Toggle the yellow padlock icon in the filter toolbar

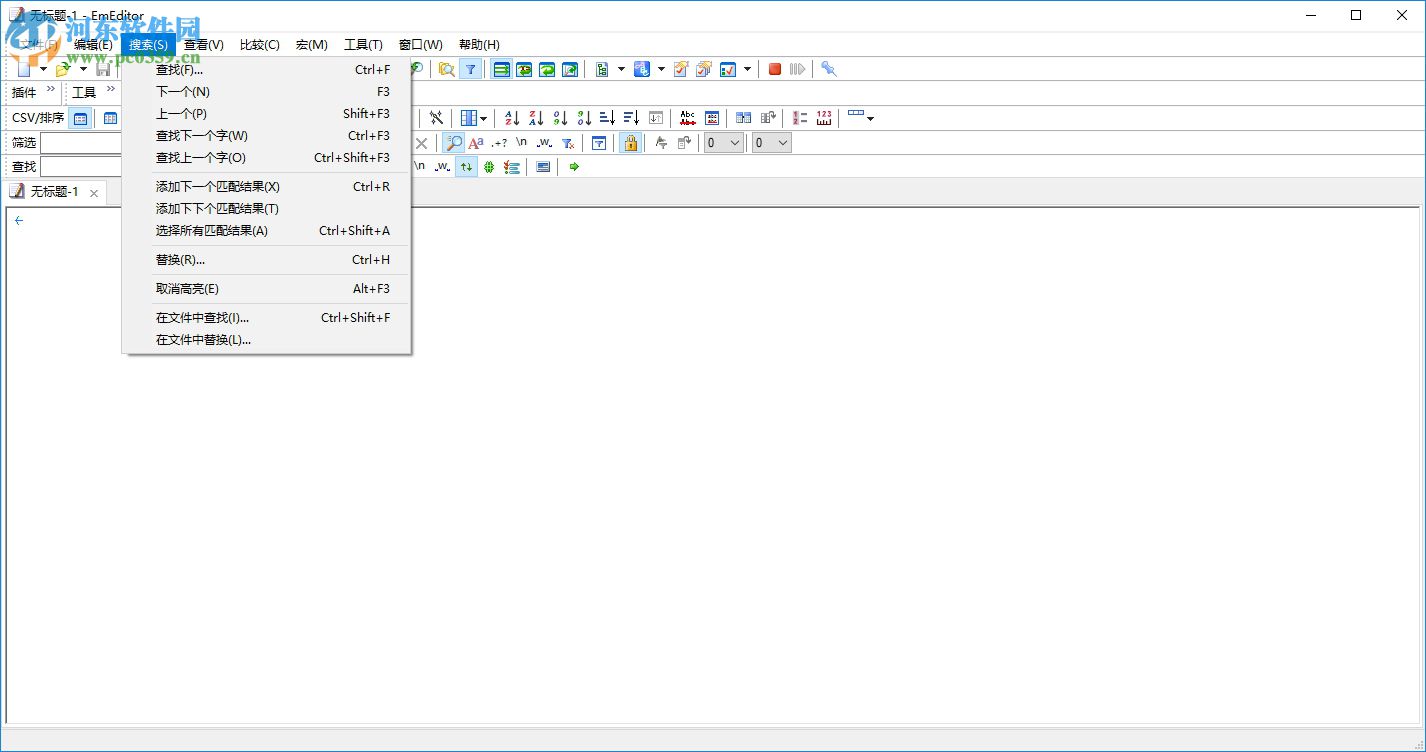coord(630,143)
